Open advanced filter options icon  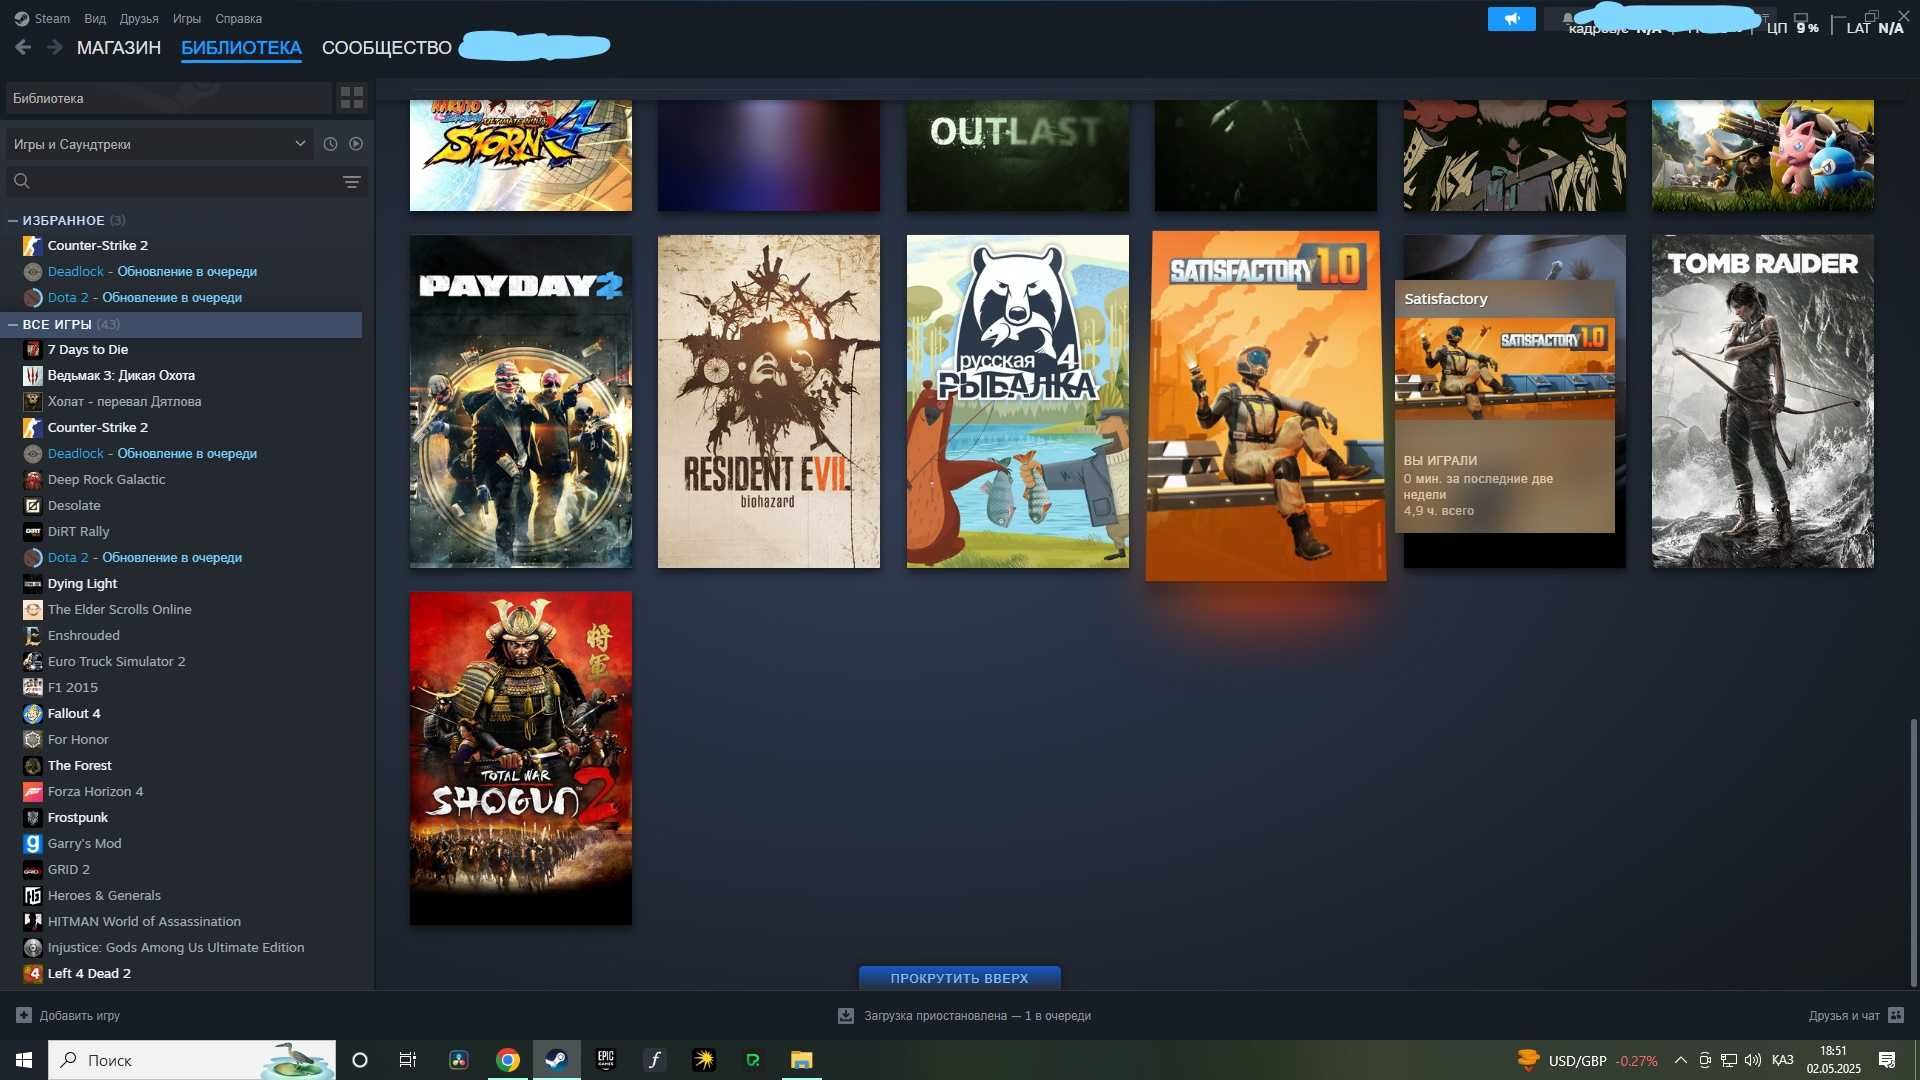pos(352,181)
